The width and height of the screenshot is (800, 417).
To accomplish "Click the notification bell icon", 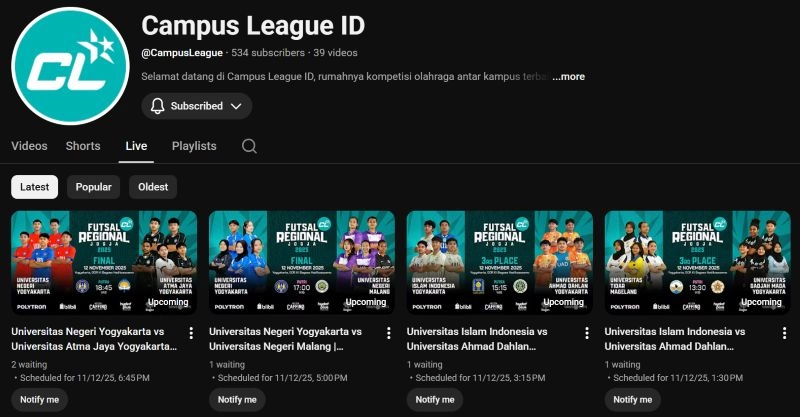I will [x=158, y=106].
